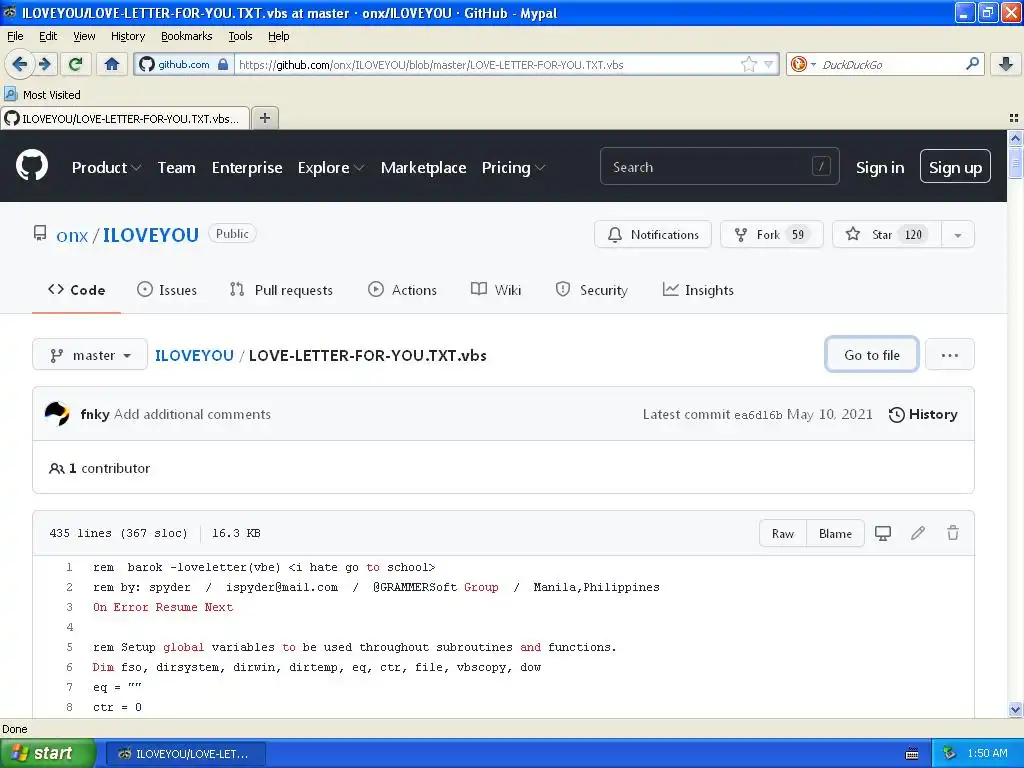Click the Sign up button
Screen dimensions: 1024x768
point(955,167)
